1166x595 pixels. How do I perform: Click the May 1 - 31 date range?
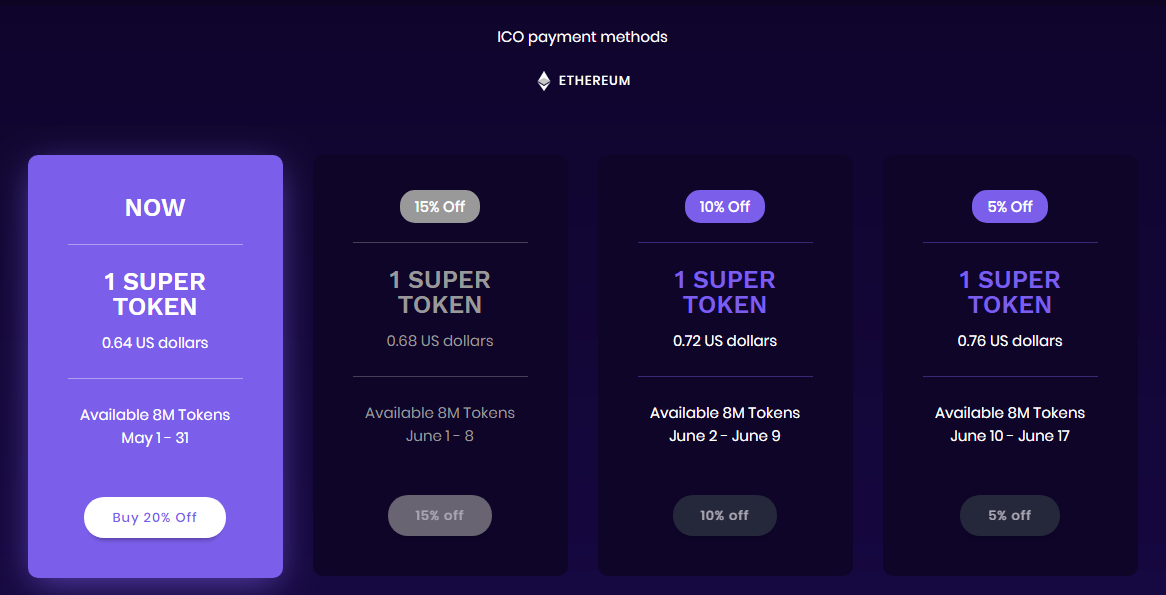(155, 438)
